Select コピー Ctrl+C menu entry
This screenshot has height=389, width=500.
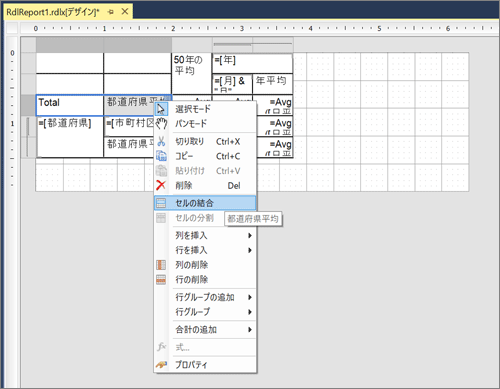(x=205, y=156)
